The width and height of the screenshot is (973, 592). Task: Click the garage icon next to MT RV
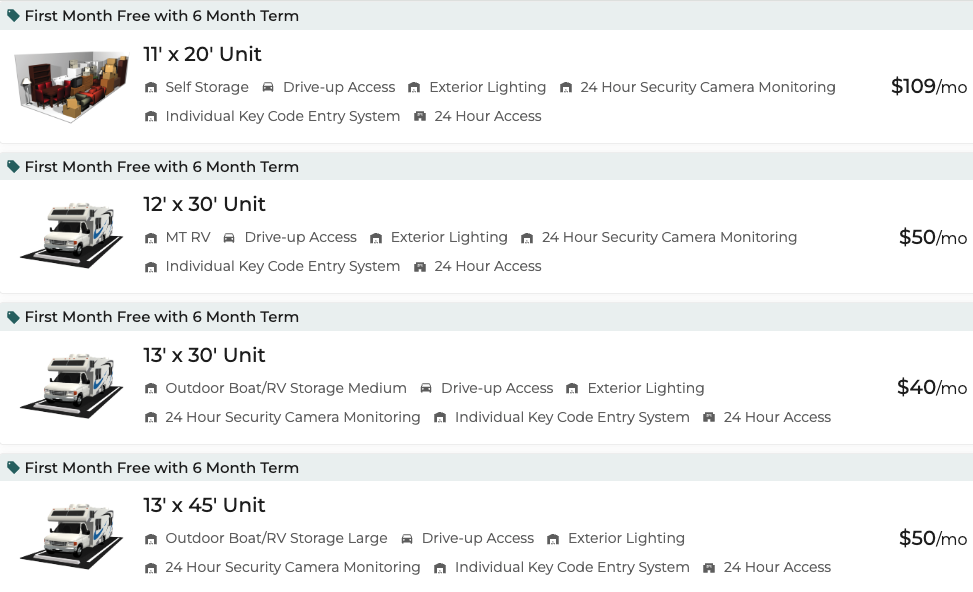(151, 238)
